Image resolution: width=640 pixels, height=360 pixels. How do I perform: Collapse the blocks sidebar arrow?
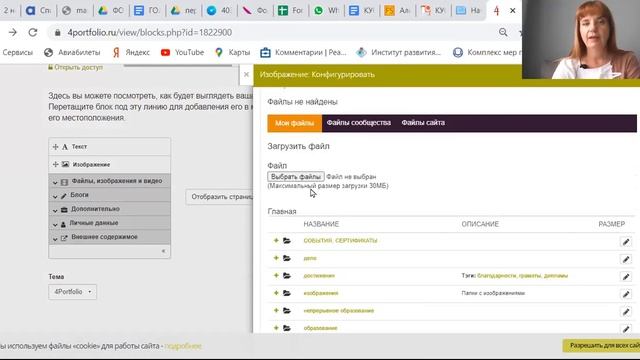point(163,251)
